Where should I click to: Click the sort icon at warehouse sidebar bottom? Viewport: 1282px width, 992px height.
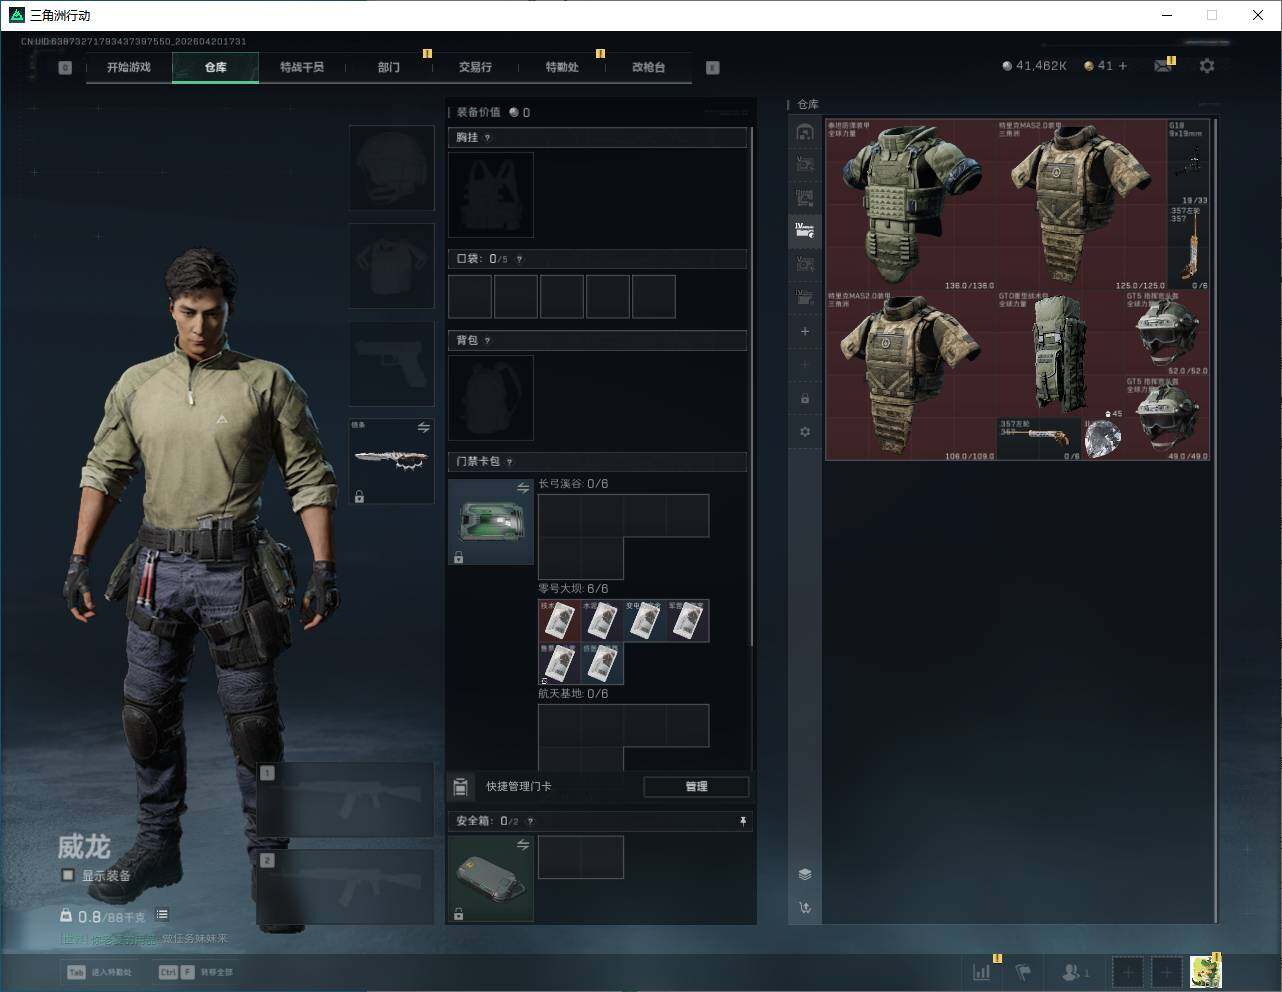[x=805, y=908]
